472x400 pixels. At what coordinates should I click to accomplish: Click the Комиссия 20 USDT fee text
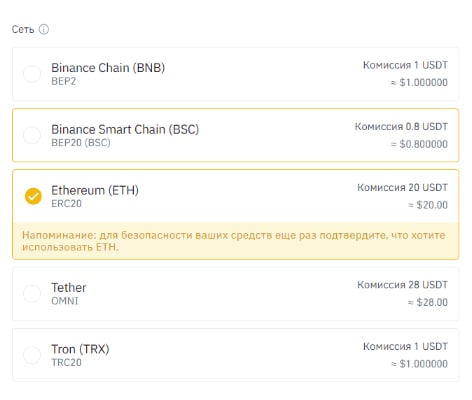(x=403, y=188)
